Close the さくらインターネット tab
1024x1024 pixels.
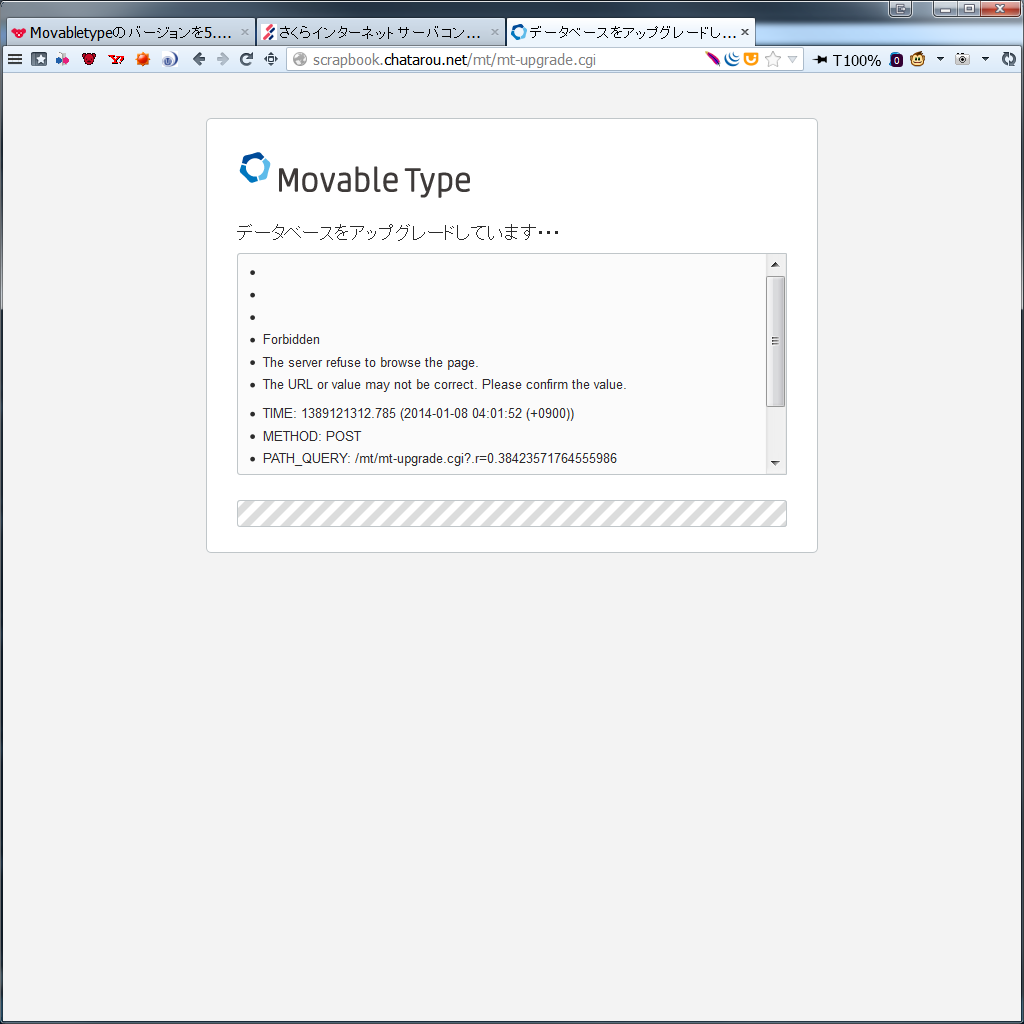tap(495, 31)
